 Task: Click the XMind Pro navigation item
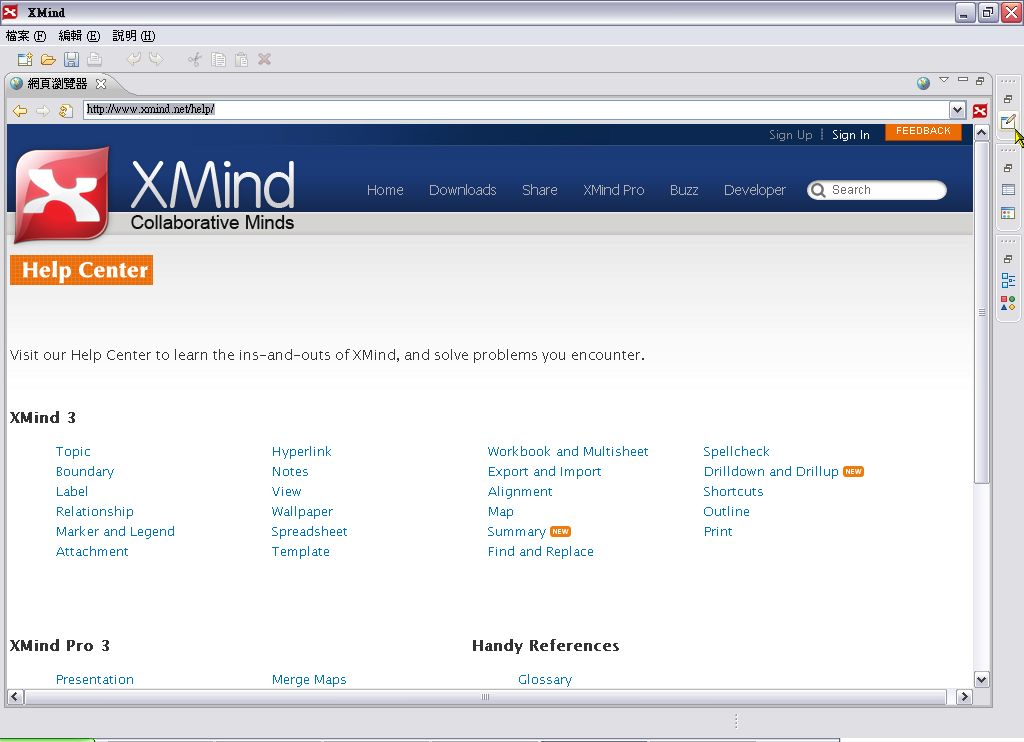613,190
